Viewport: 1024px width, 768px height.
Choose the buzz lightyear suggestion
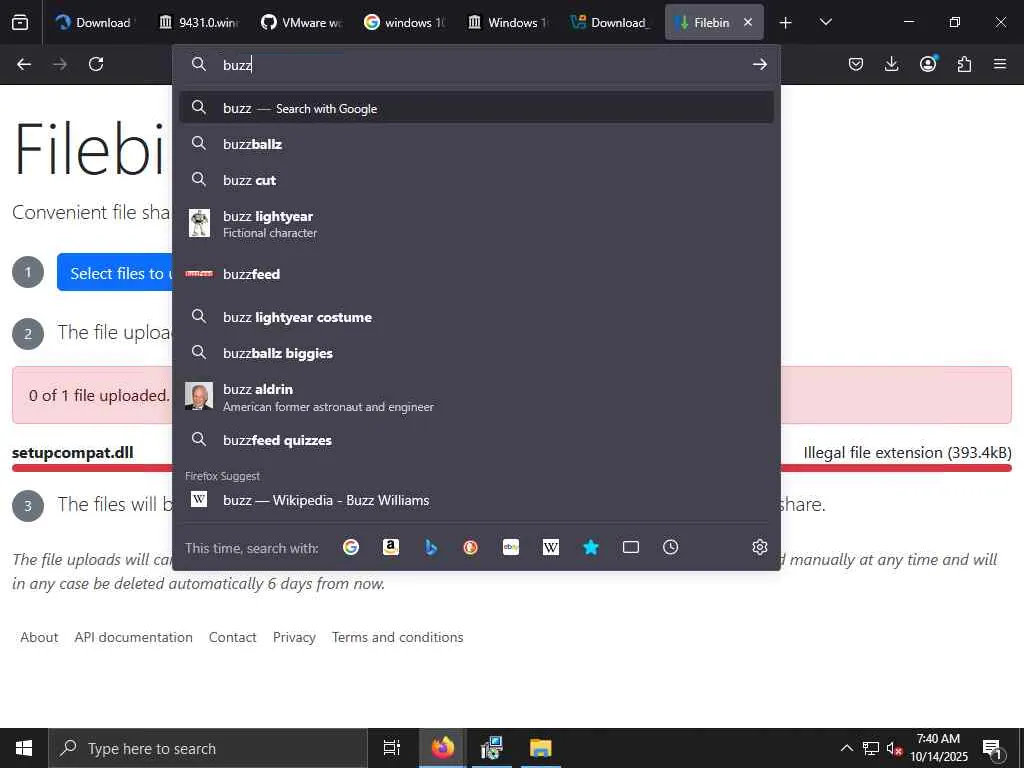(x=476, y=223)
